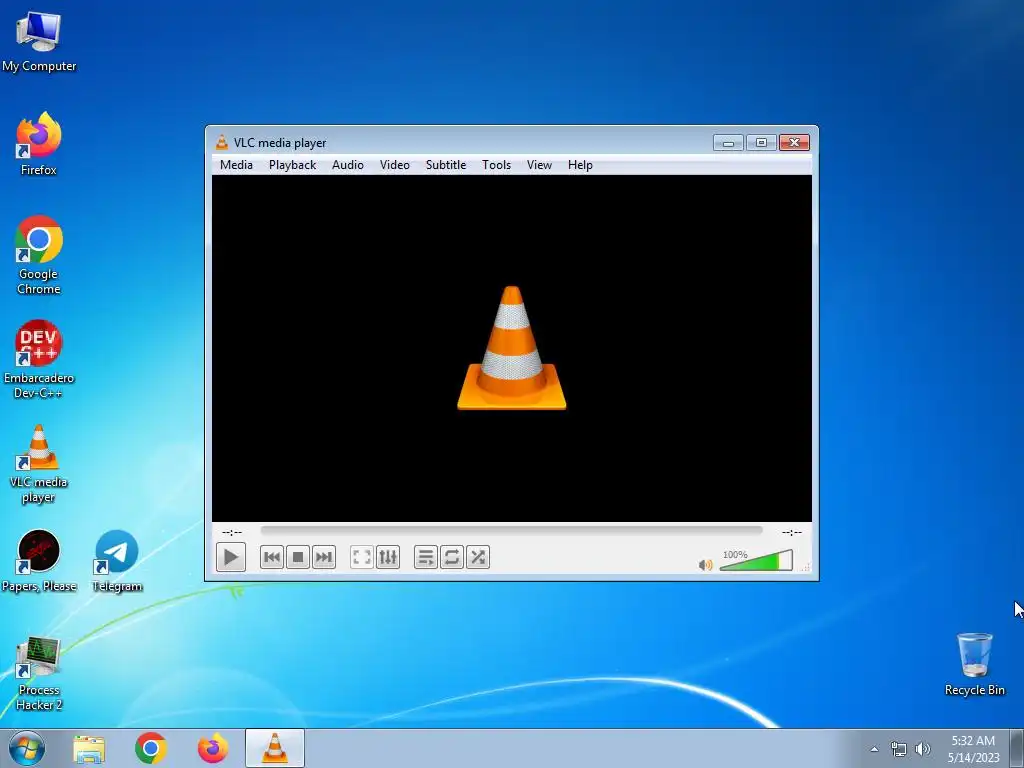Start playback with the VLC Play button
The width and height of the screenshot is (1024, 768).
[x=231, y=557]
